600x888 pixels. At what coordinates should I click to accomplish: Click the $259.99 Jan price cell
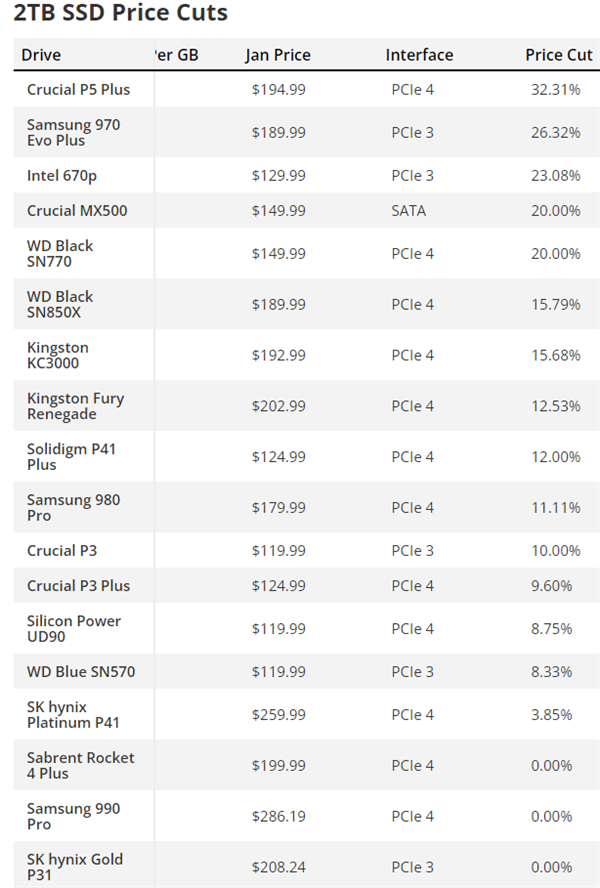coord(279,715)
